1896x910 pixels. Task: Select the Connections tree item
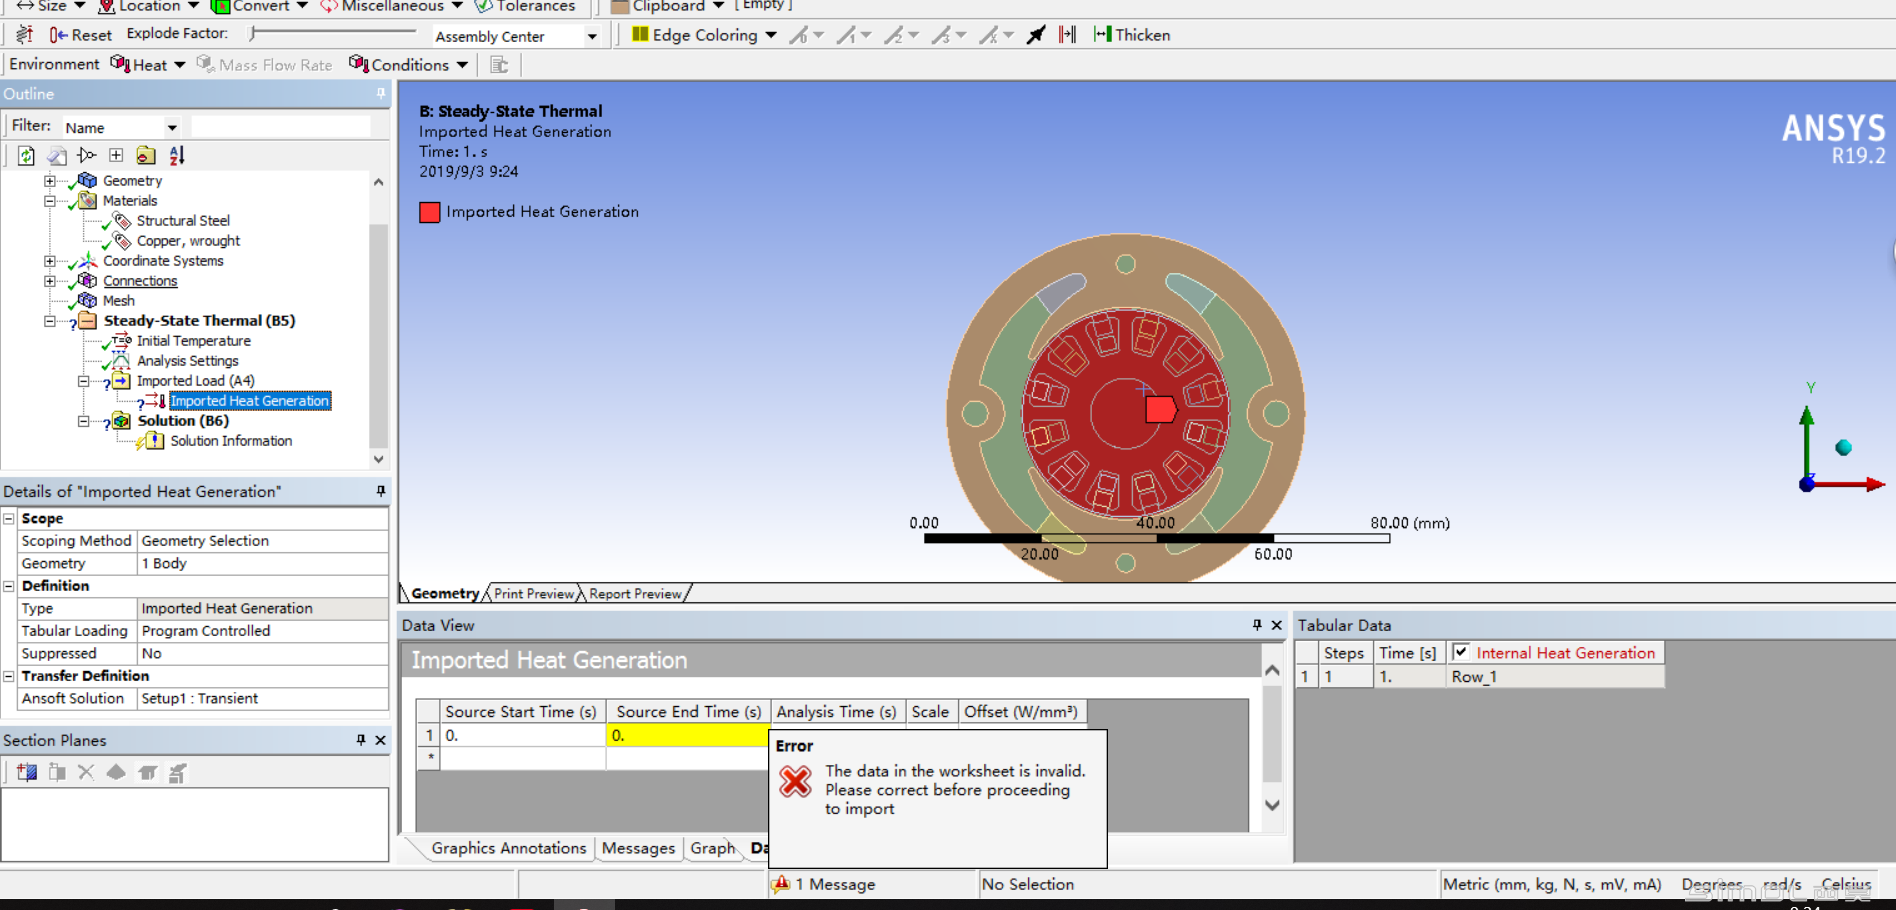(140, 281)
